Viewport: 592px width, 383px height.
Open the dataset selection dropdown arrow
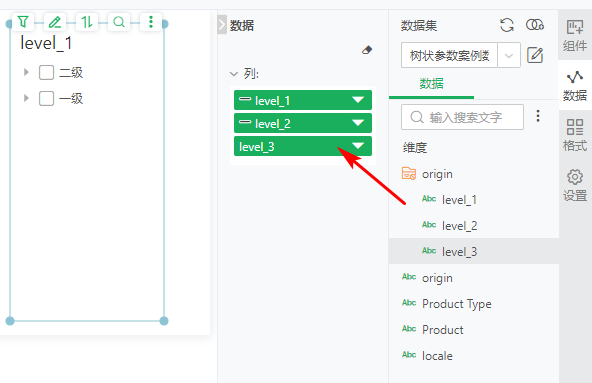509,56
